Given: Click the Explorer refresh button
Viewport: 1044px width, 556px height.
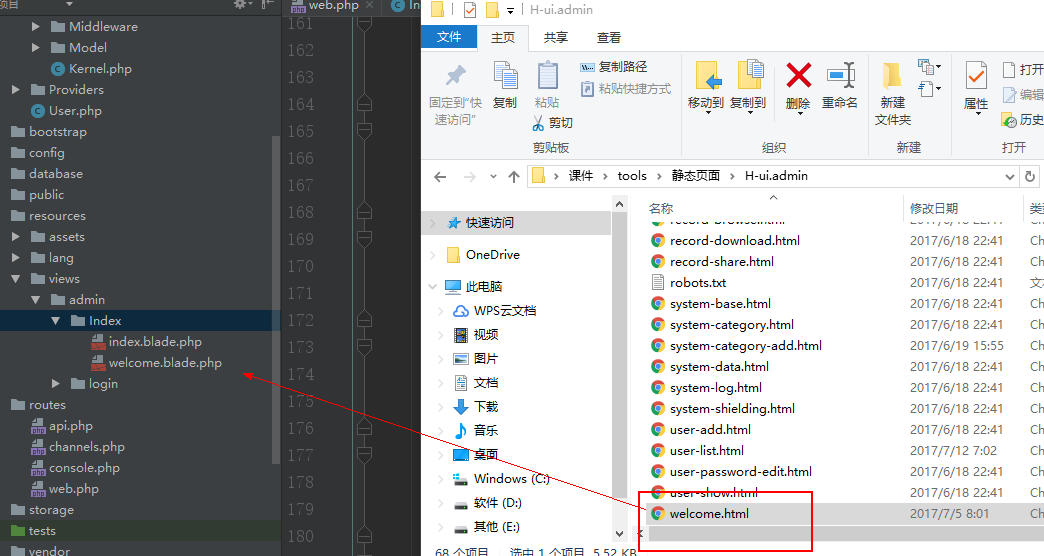Looking at the screenshot, I should click(1031, 176).
